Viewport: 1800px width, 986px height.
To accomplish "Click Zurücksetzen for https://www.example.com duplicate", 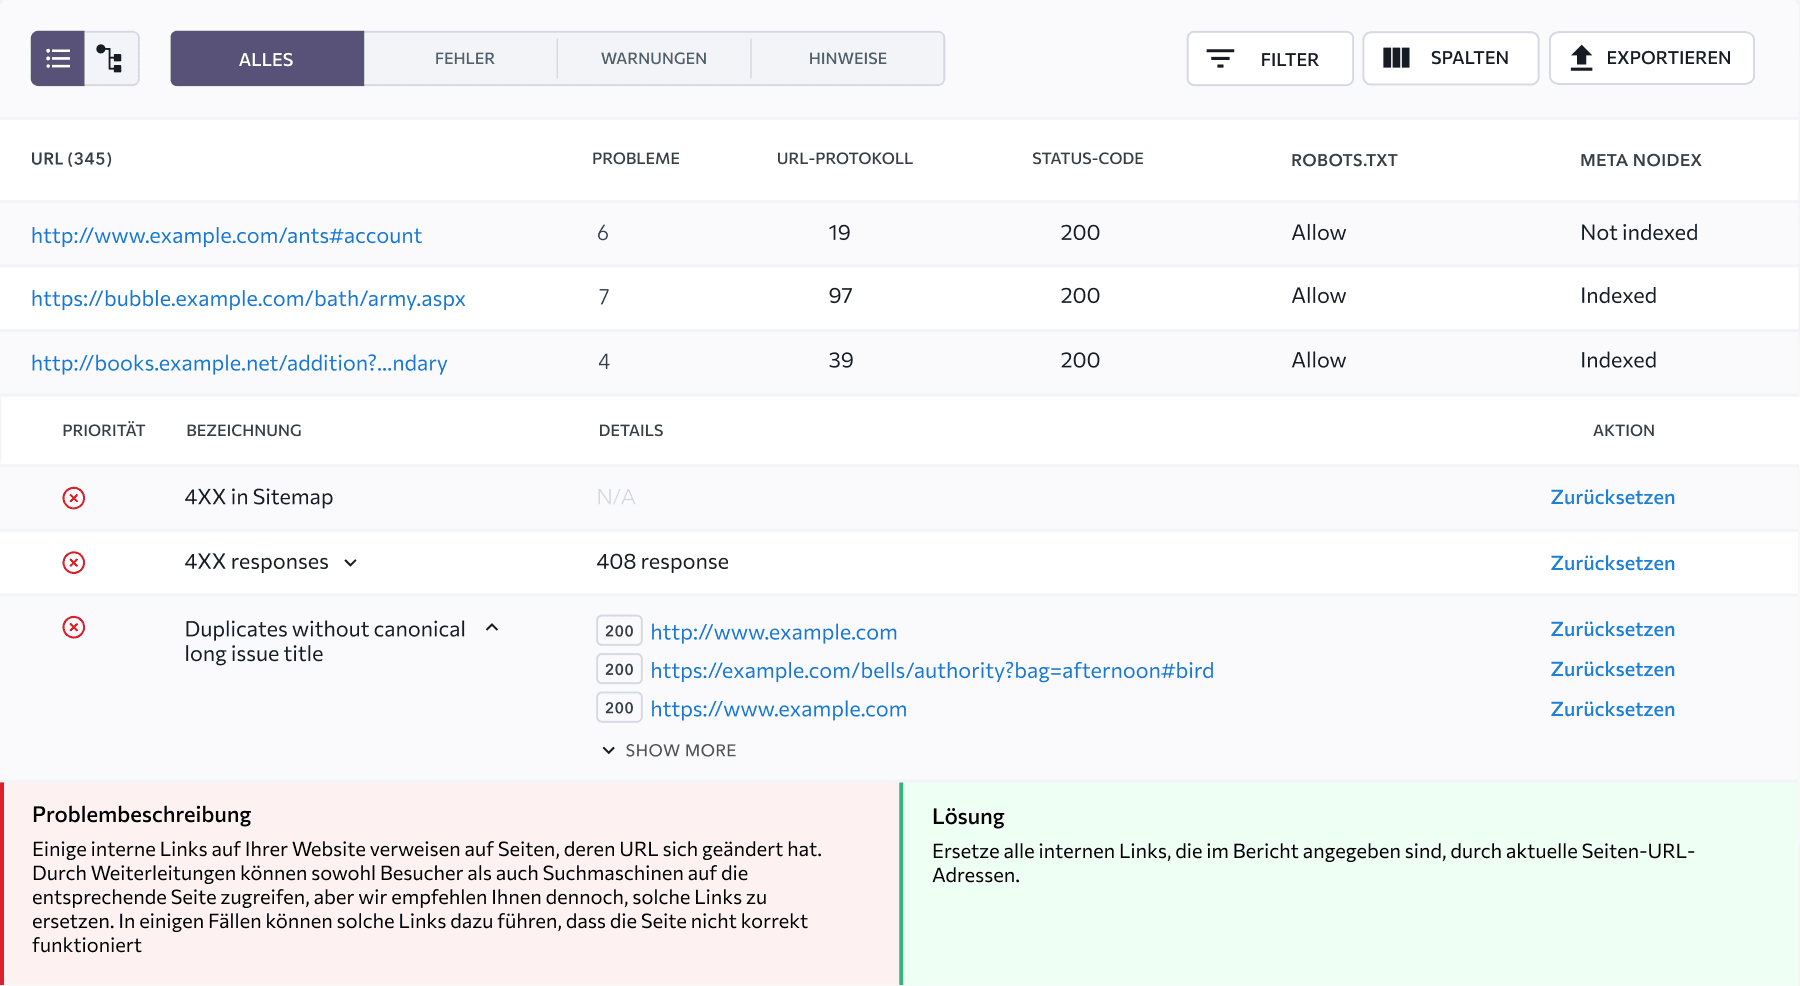I will point(1612,709).
